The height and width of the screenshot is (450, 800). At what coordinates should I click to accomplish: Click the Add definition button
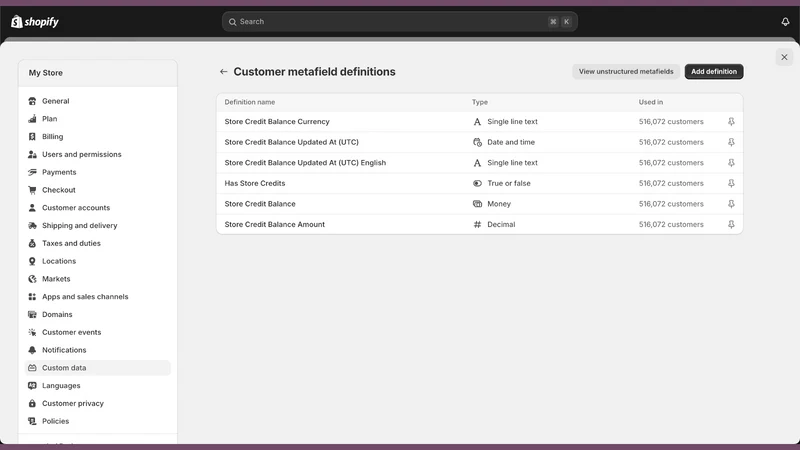click(x=714, y=71)
